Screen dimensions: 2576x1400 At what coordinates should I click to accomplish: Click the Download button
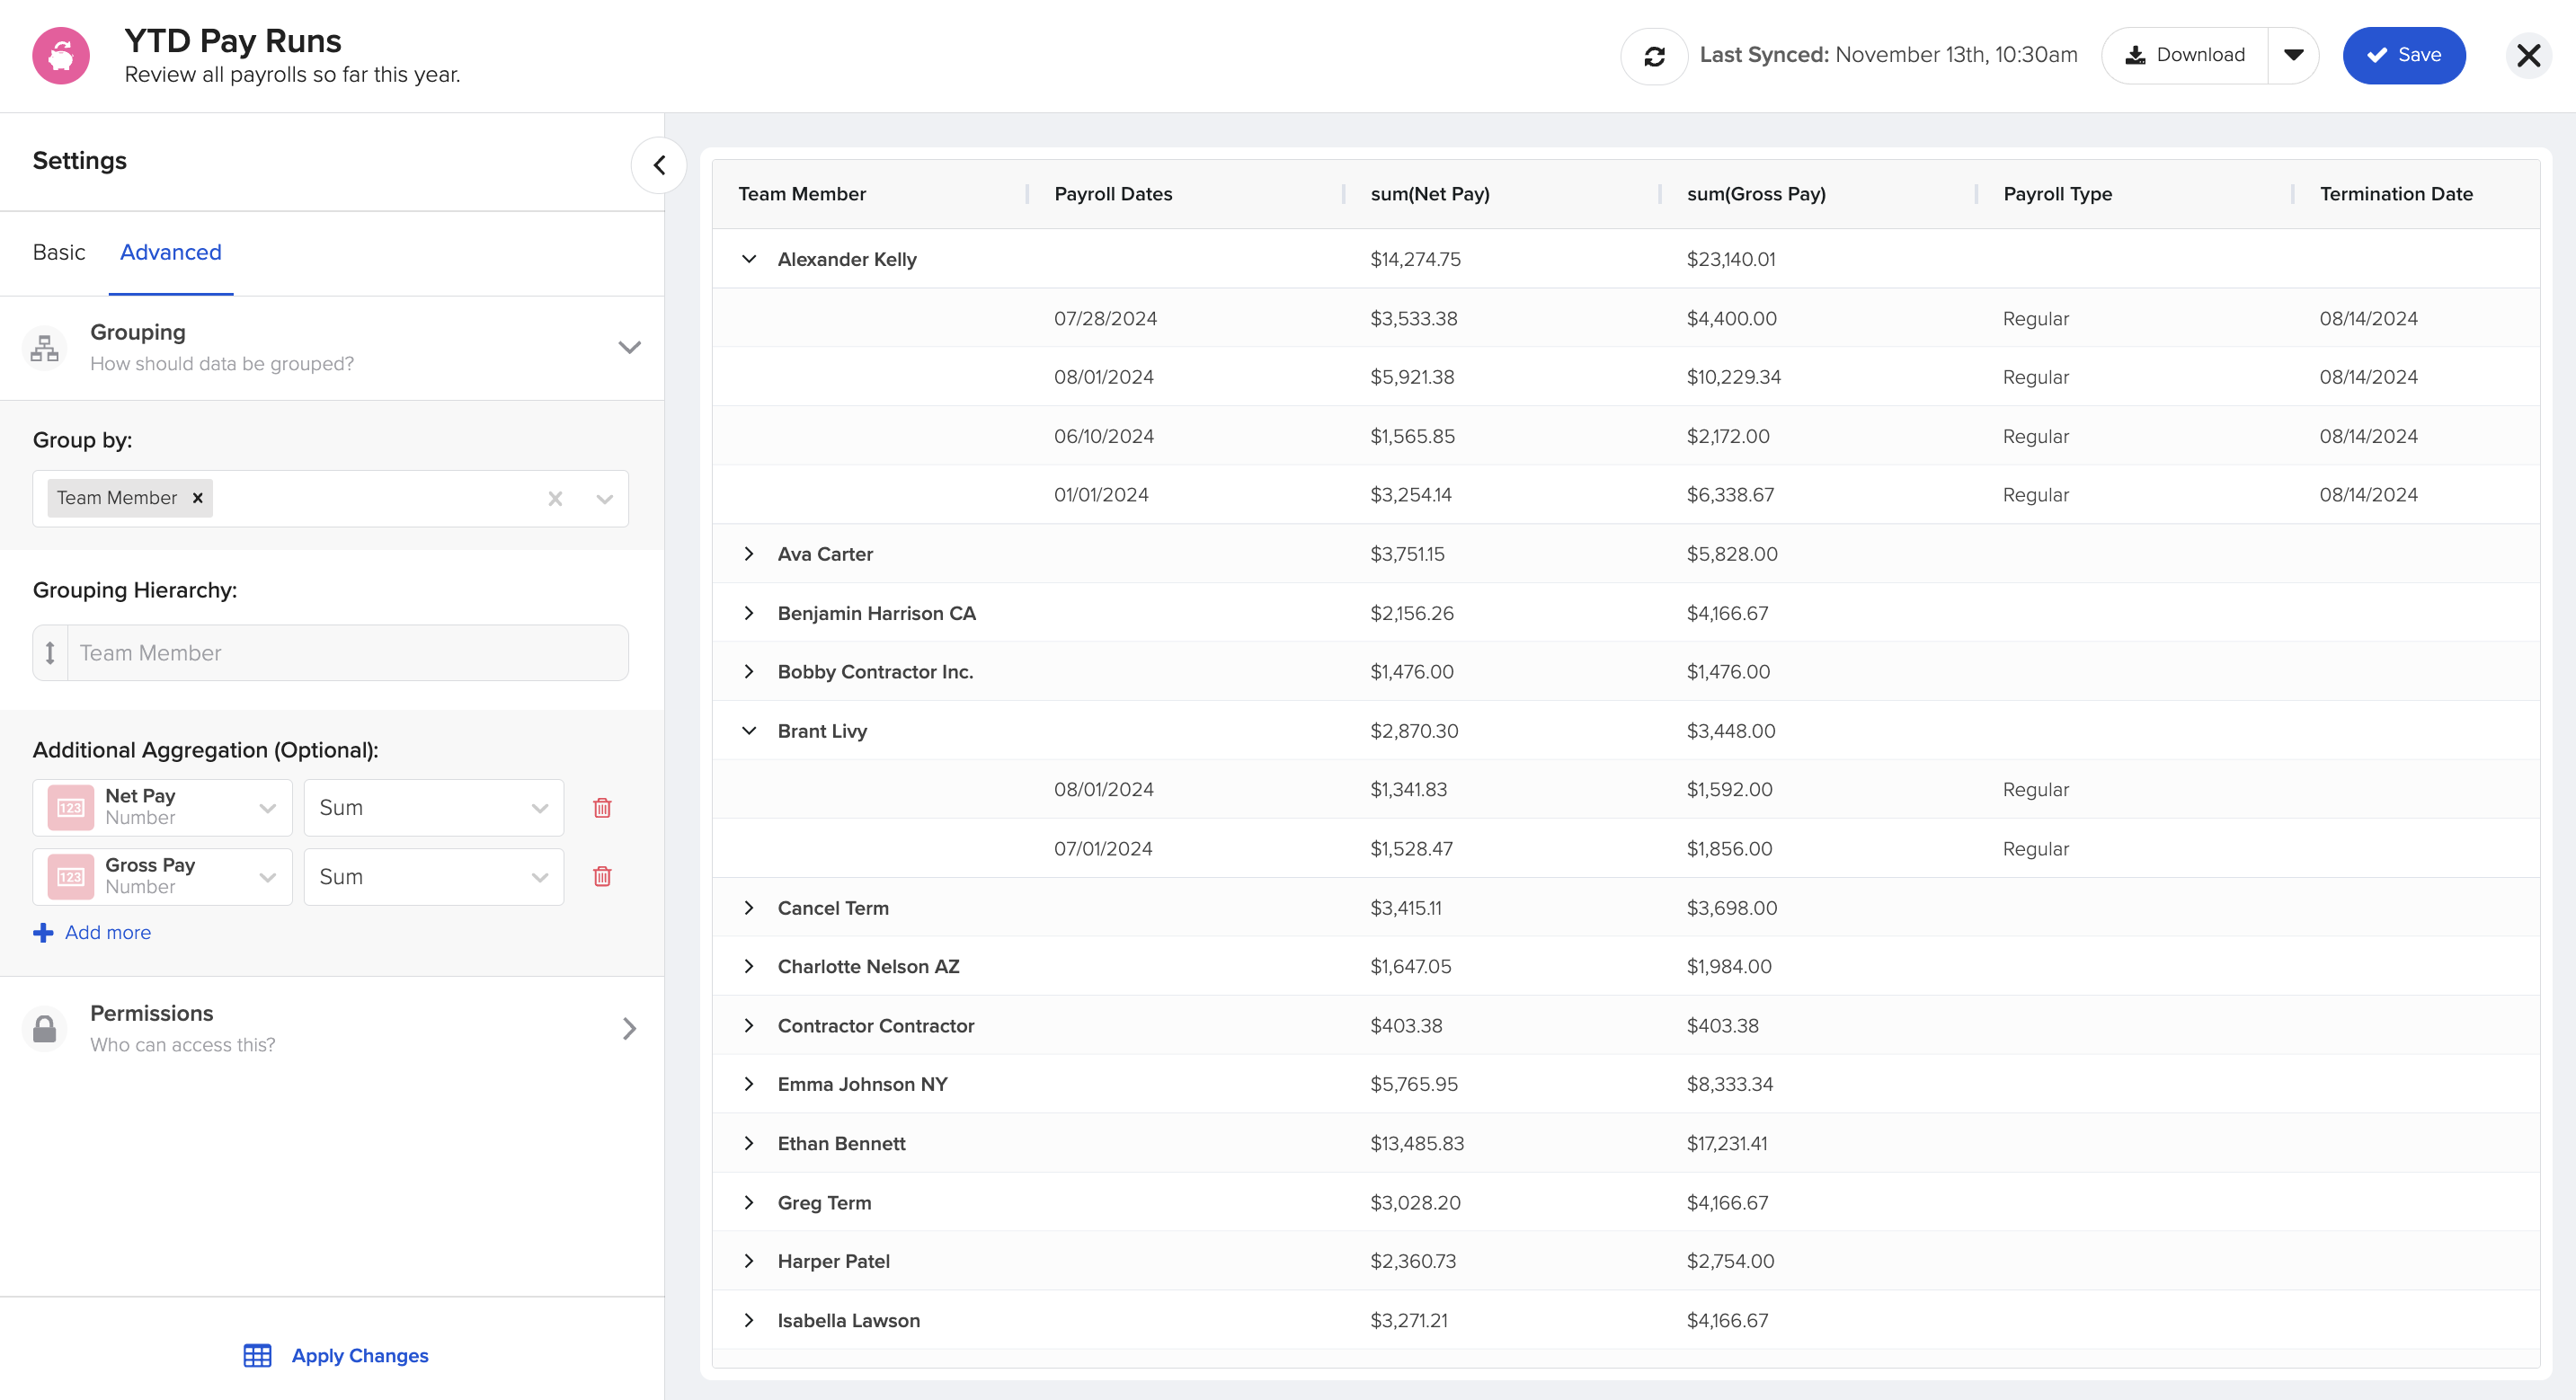point(2186,55)
